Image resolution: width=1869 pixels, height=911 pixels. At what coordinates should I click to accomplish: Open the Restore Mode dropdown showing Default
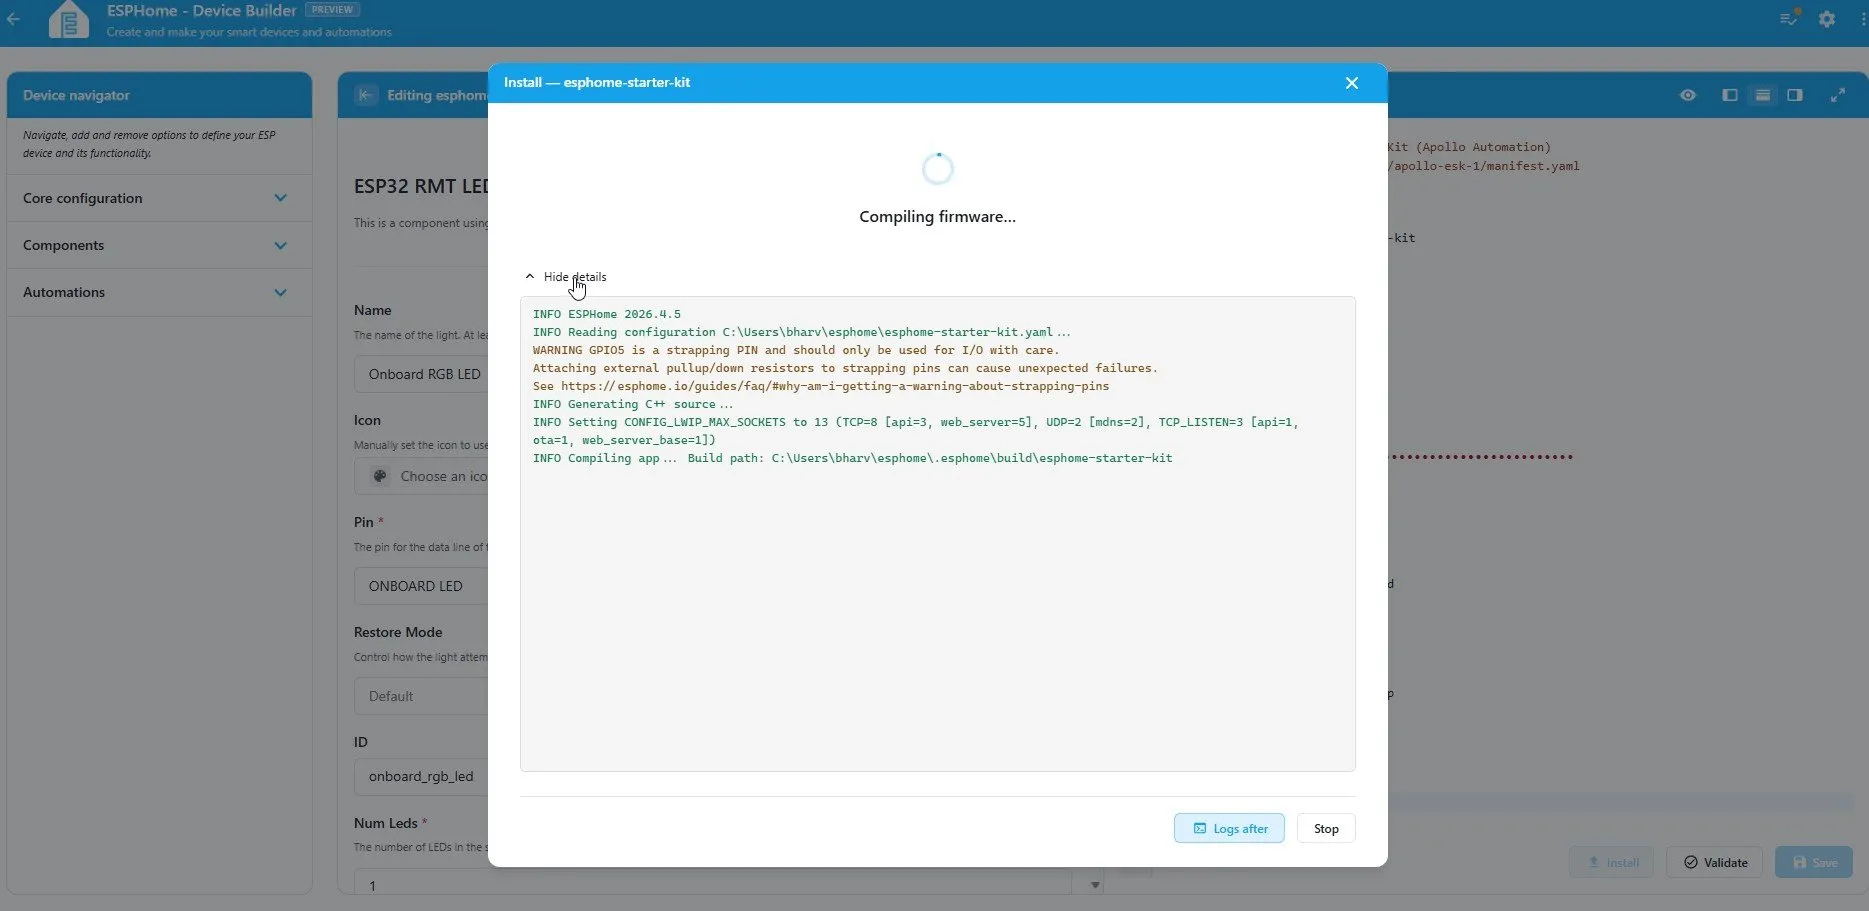tap(422, 696)
